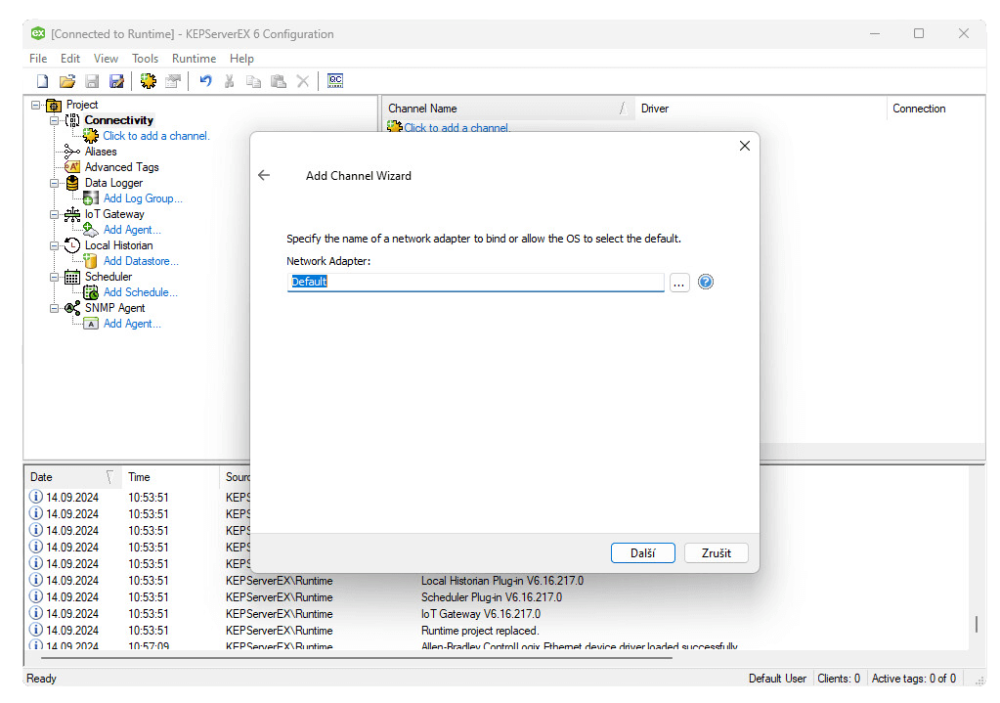
Task: Launch the Quick Client (QC) toolbar icon
Action: (x=335, y=81)
